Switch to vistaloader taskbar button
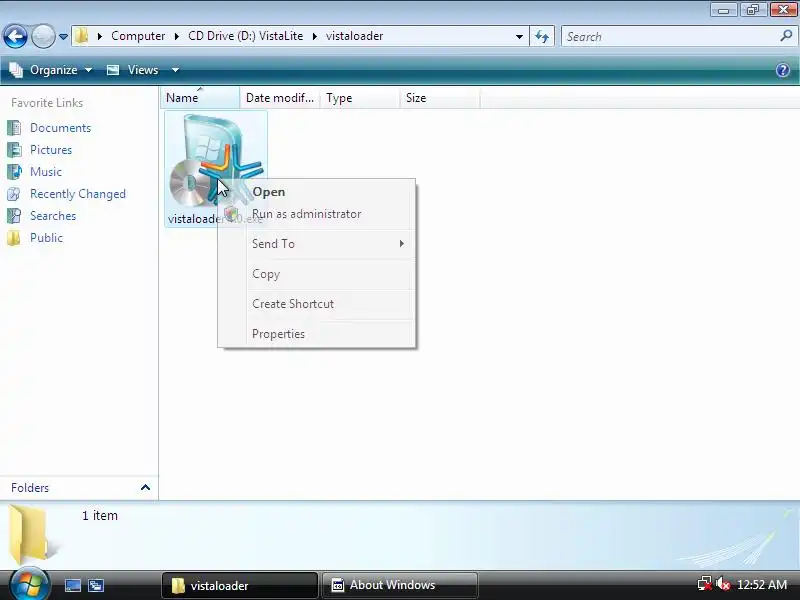The image size is (800, 600). 239,585
